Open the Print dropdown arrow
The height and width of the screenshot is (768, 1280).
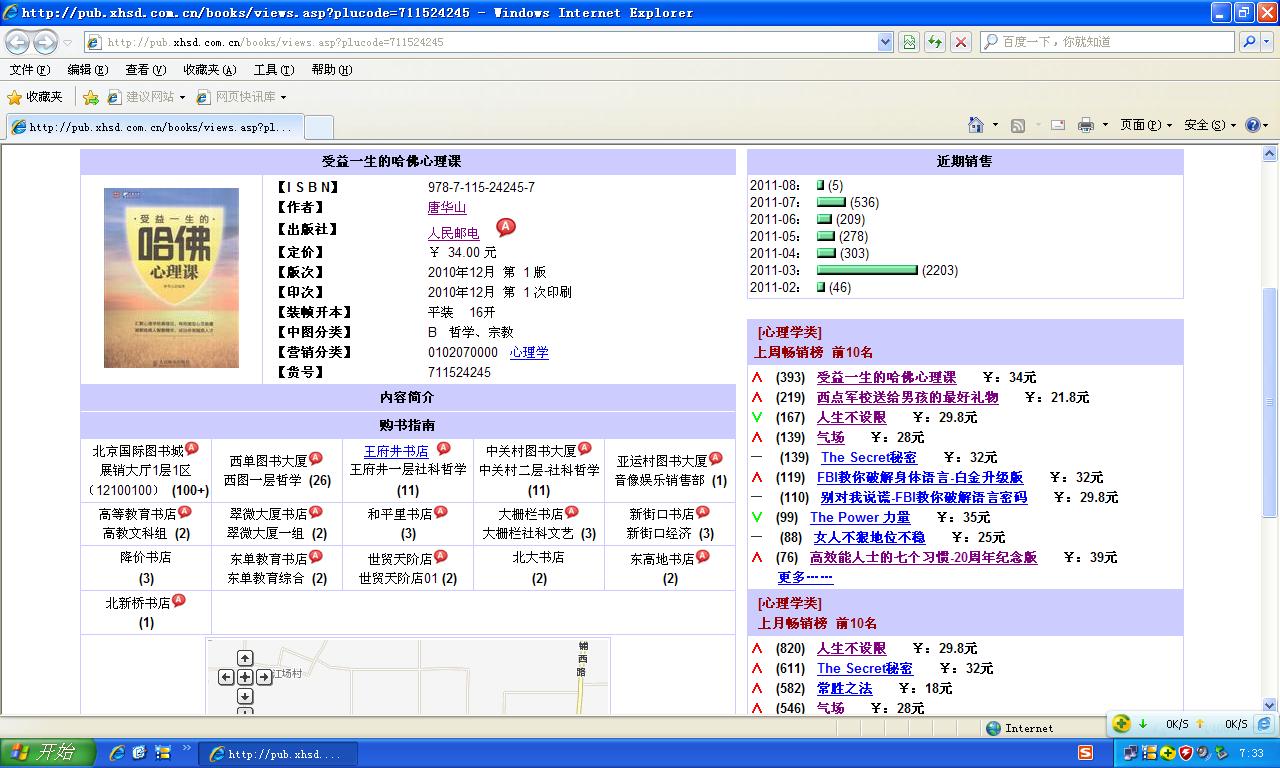pos(1104,125)
